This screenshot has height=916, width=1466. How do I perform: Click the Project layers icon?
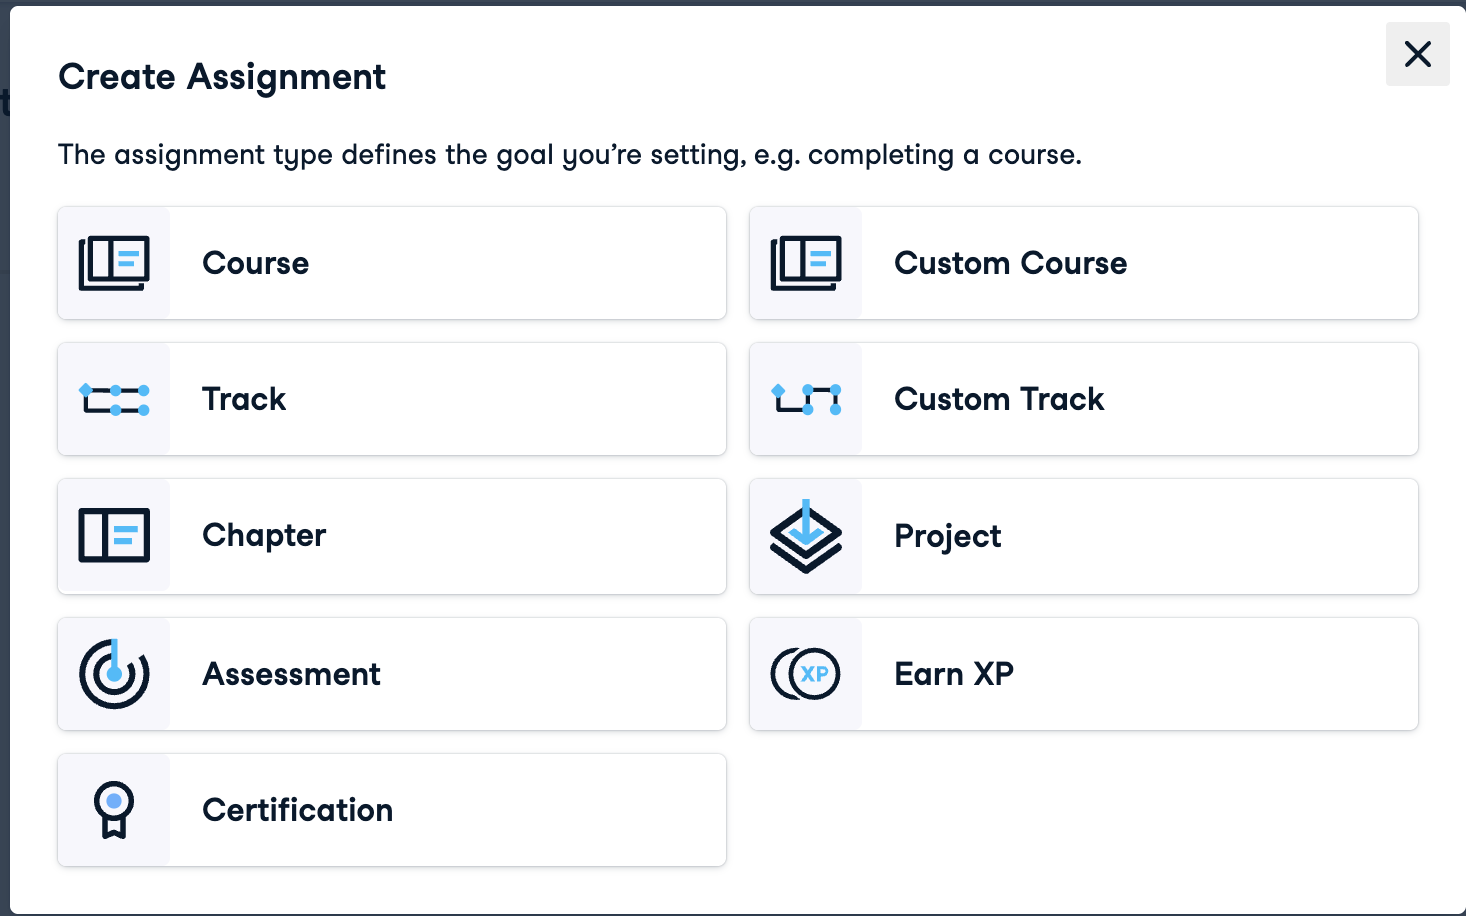pos(806,536)
